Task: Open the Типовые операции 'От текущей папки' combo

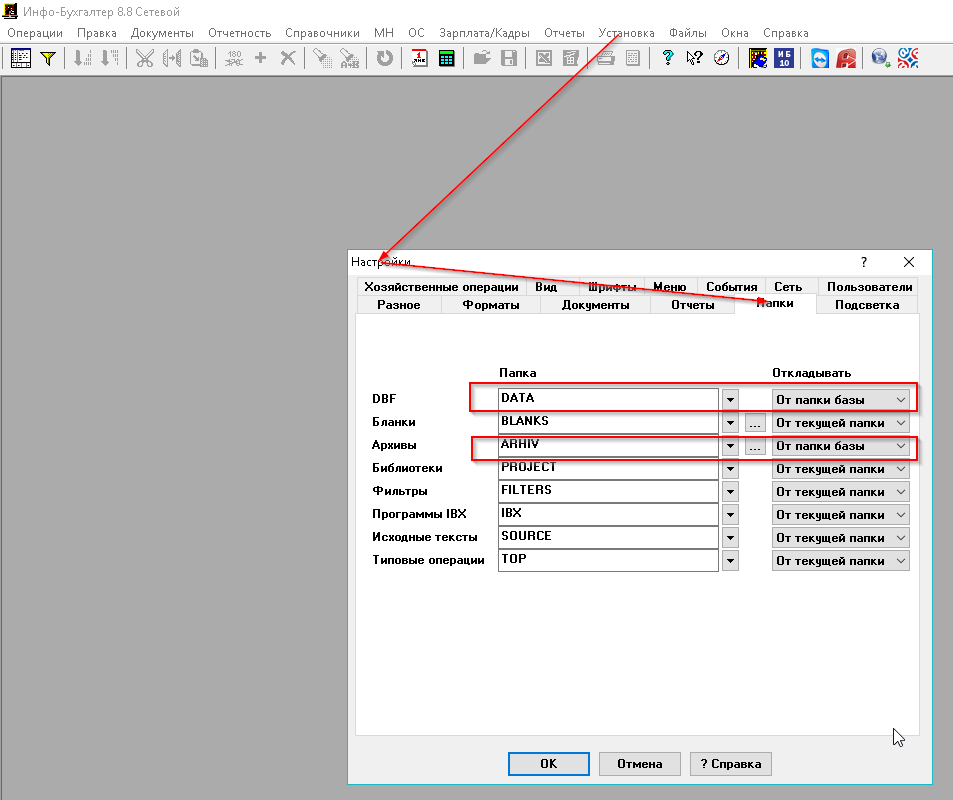Action: pyautogui.click(x=841, y=561)
